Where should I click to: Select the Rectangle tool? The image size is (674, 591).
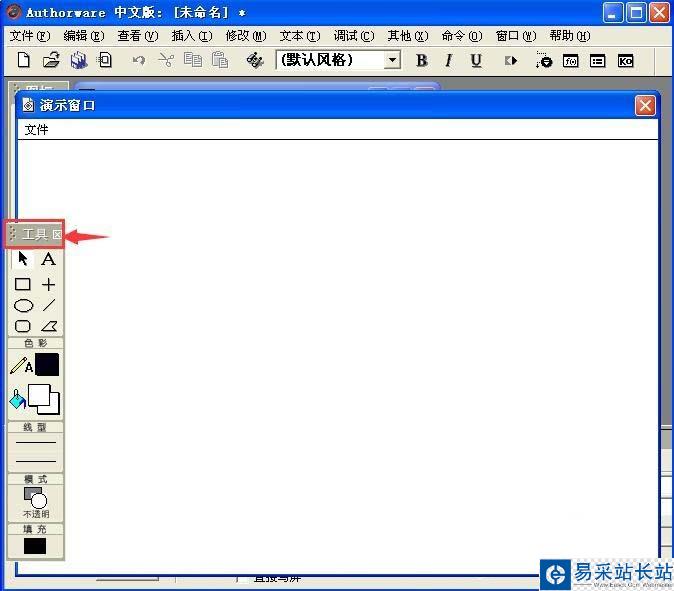(23, 285)
